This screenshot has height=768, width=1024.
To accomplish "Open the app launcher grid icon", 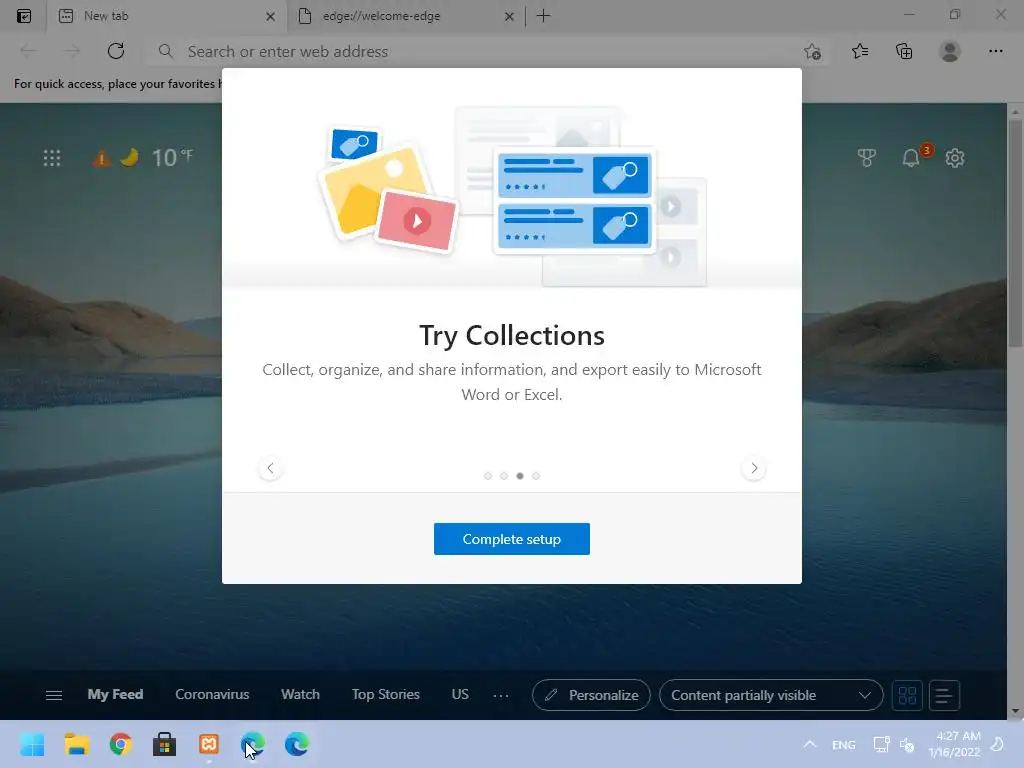I will pos(52,158).
